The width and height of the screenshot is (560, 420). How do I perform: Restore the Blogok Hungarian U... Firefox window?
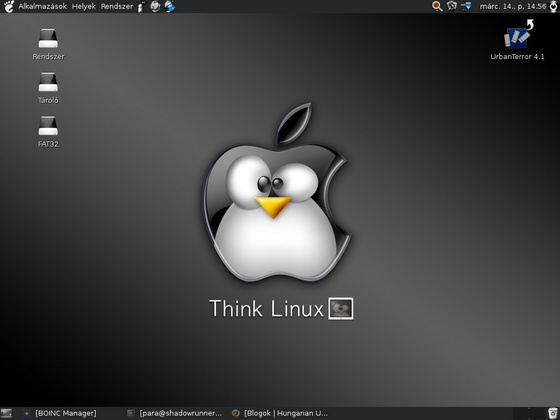(x=279, y=413)
